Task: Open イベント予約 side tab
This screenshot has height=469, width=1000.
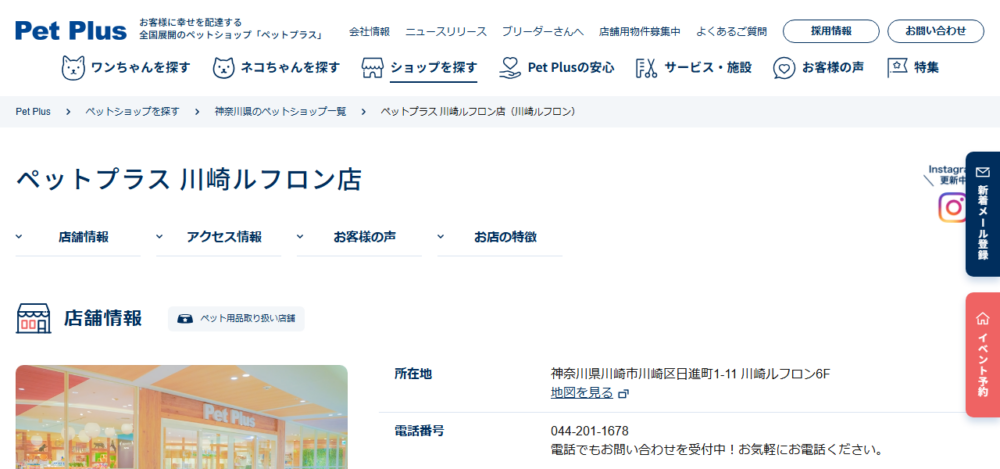Action: pyautogui.click(x=983, y=355)
